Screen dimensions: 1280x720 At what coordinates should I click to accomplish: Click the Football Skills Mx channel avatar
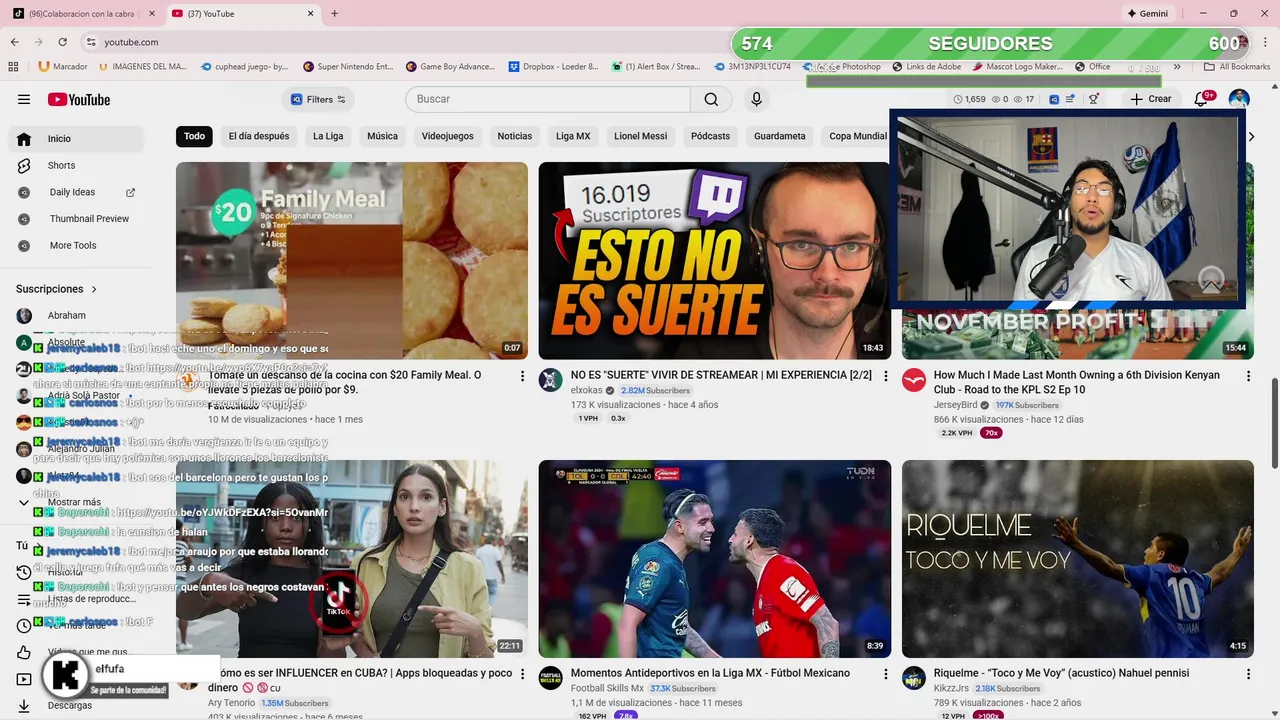(x=551, y=678)
